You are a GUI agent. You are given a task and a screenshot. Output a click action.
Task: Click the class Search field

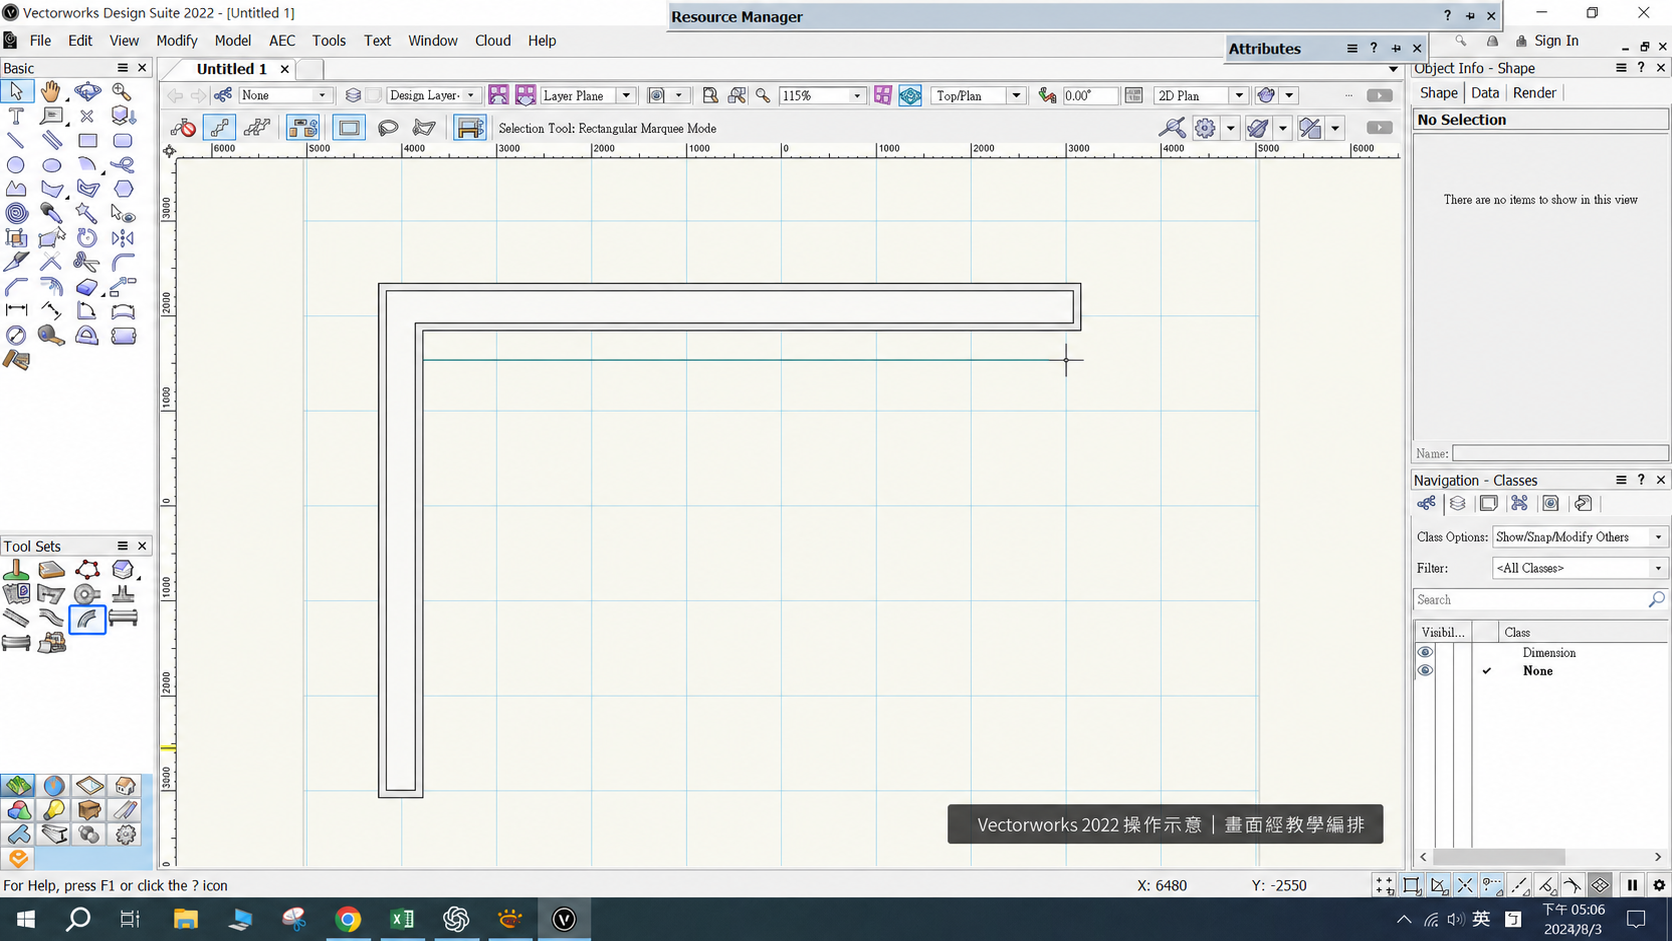coord(1540,600)
